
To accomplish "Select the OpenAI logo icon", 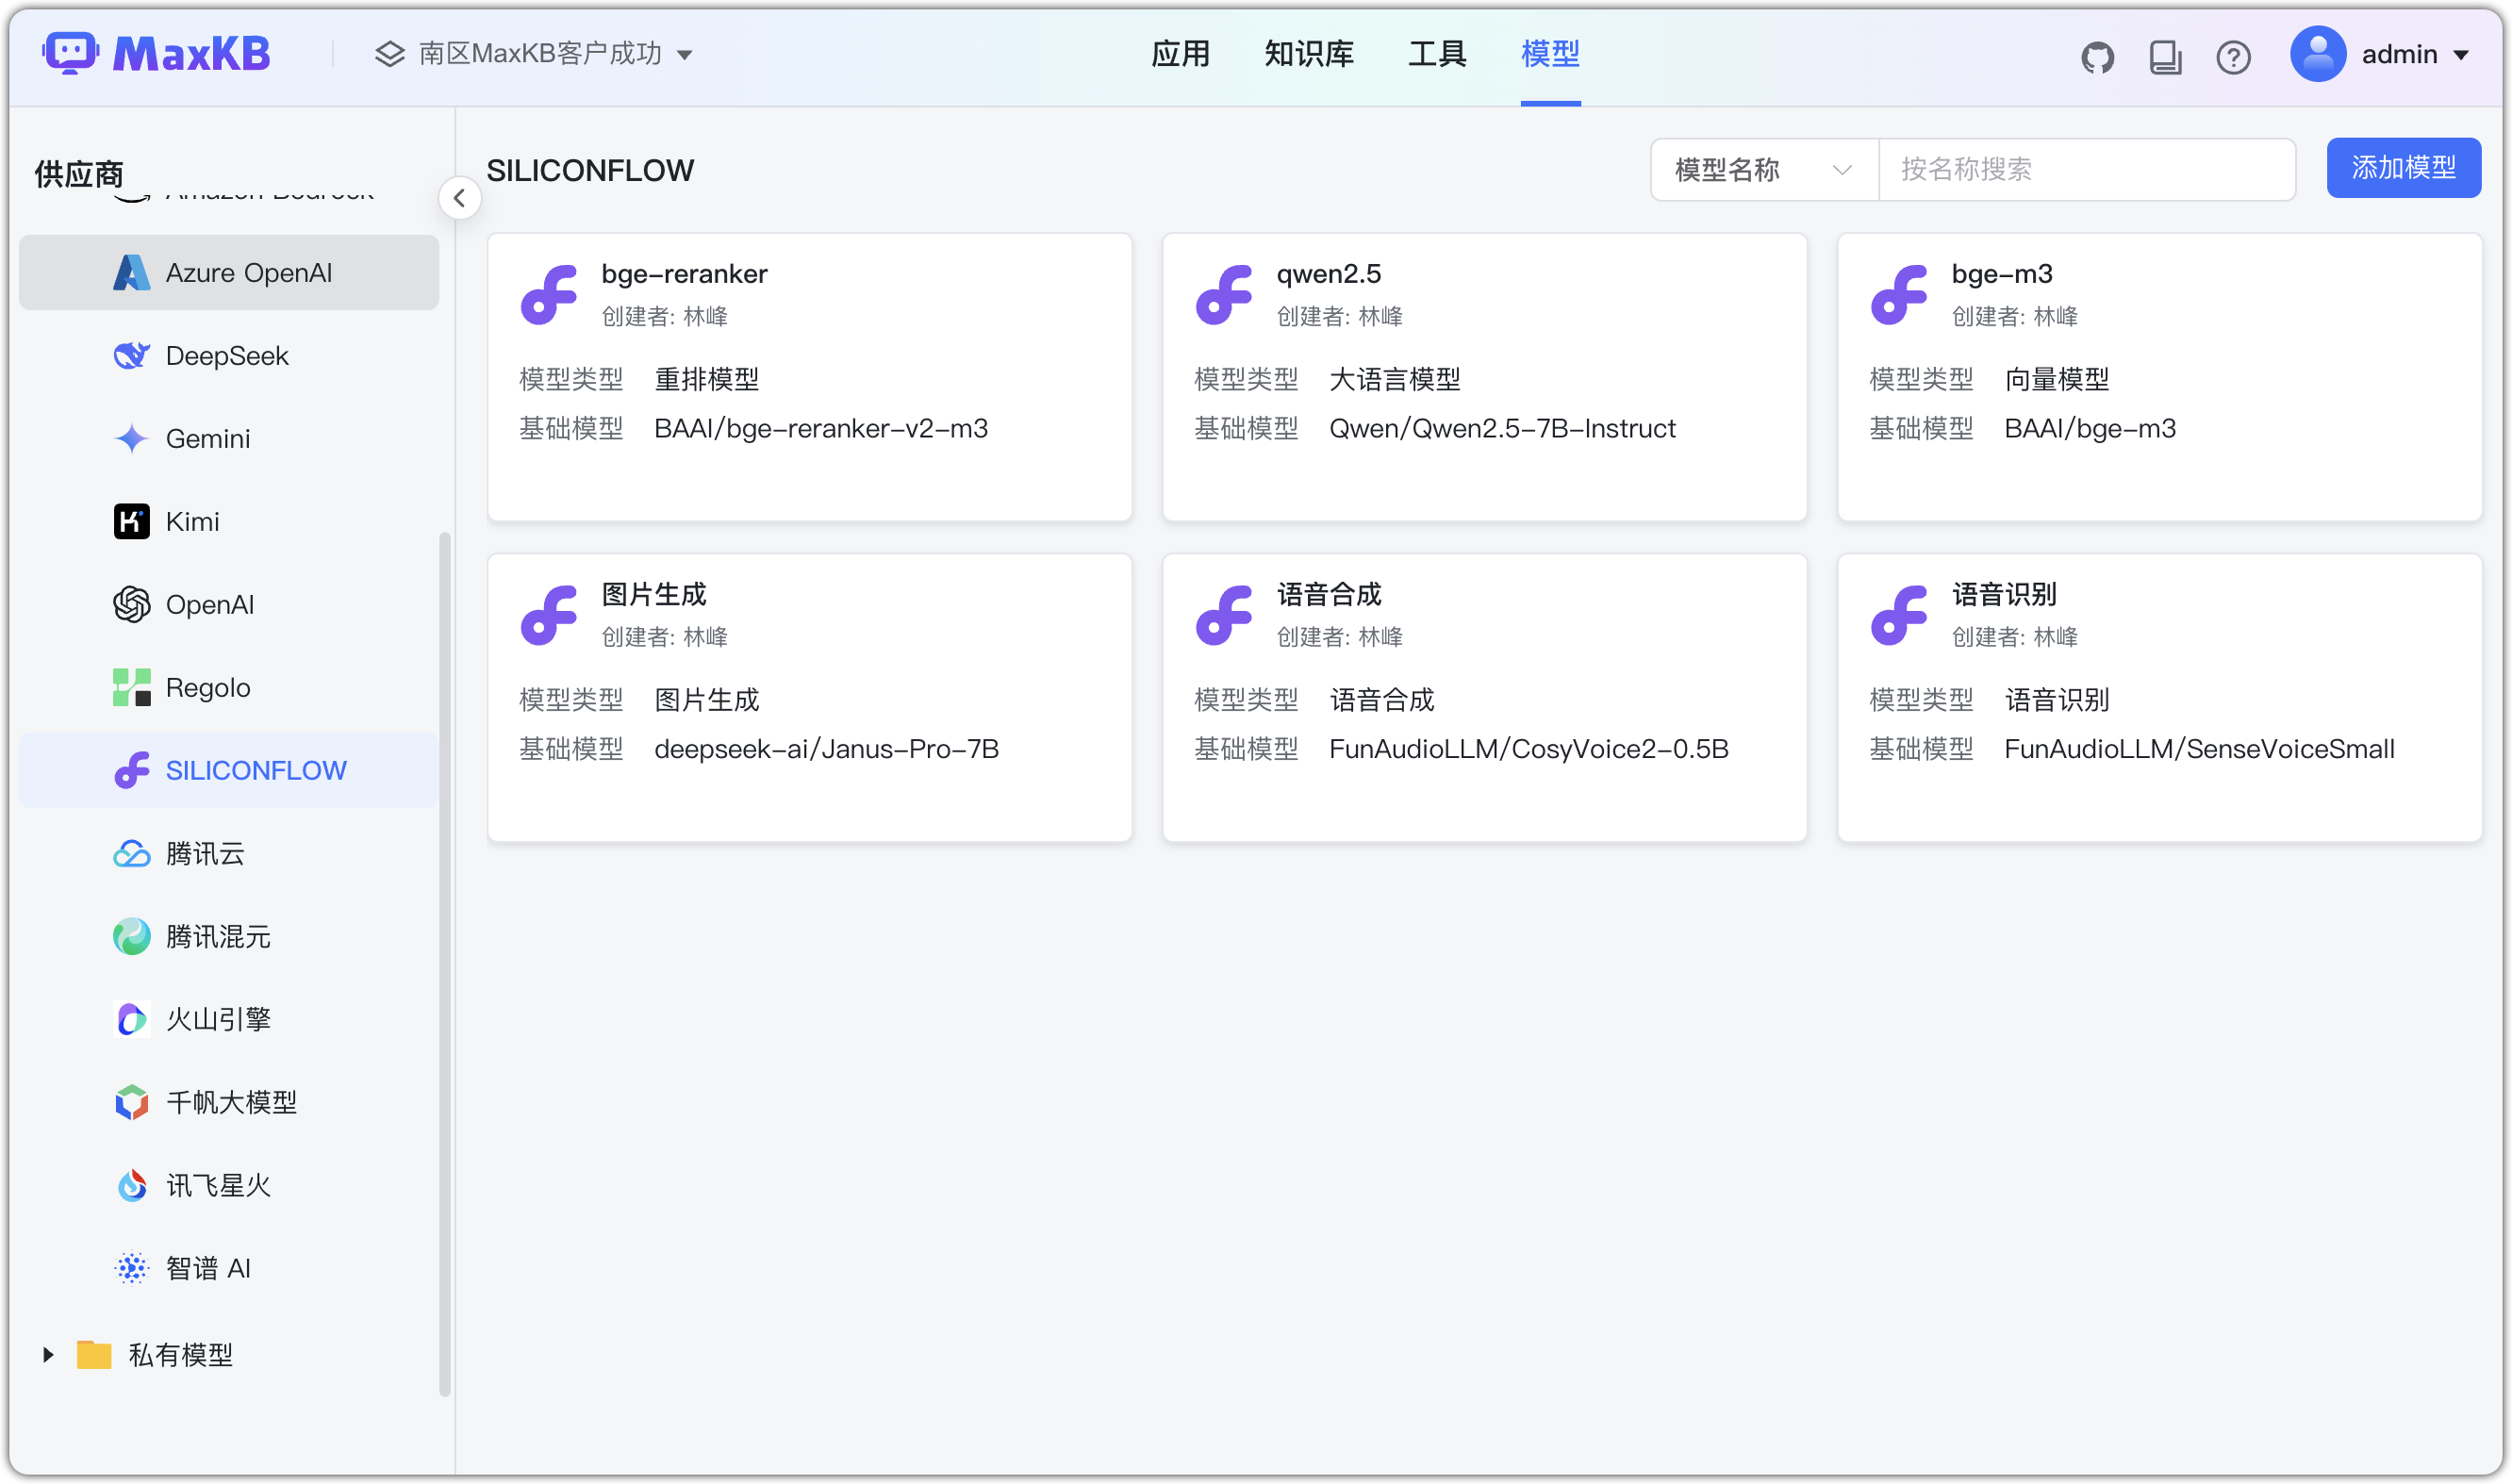I will [x=131, y=605].
